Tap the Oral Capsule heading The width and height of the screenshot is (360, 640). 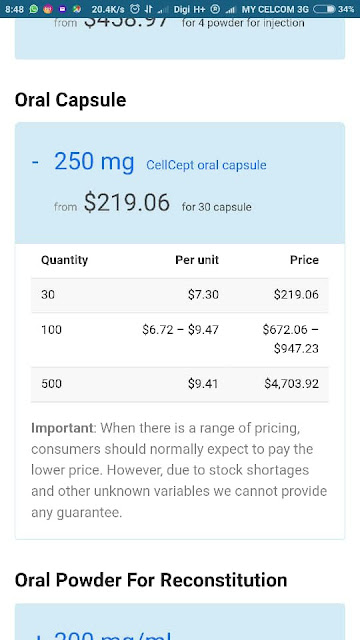point(70,100)
